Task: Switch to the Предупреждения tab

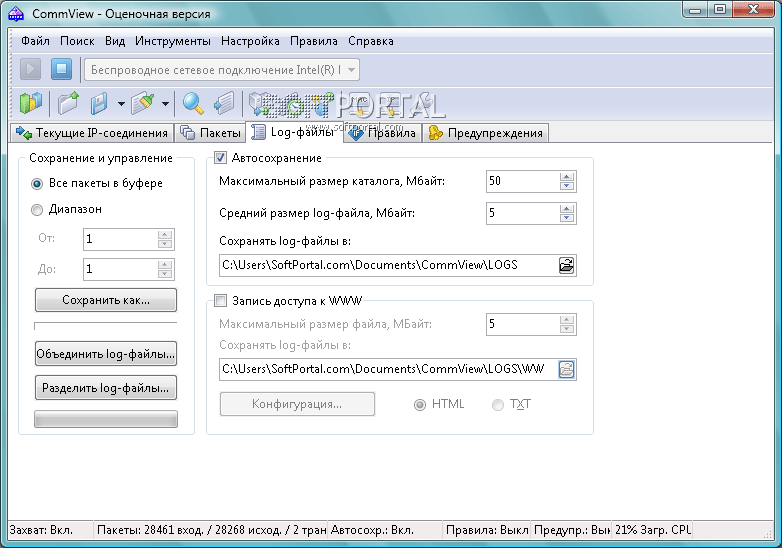Action: [486, 133]
